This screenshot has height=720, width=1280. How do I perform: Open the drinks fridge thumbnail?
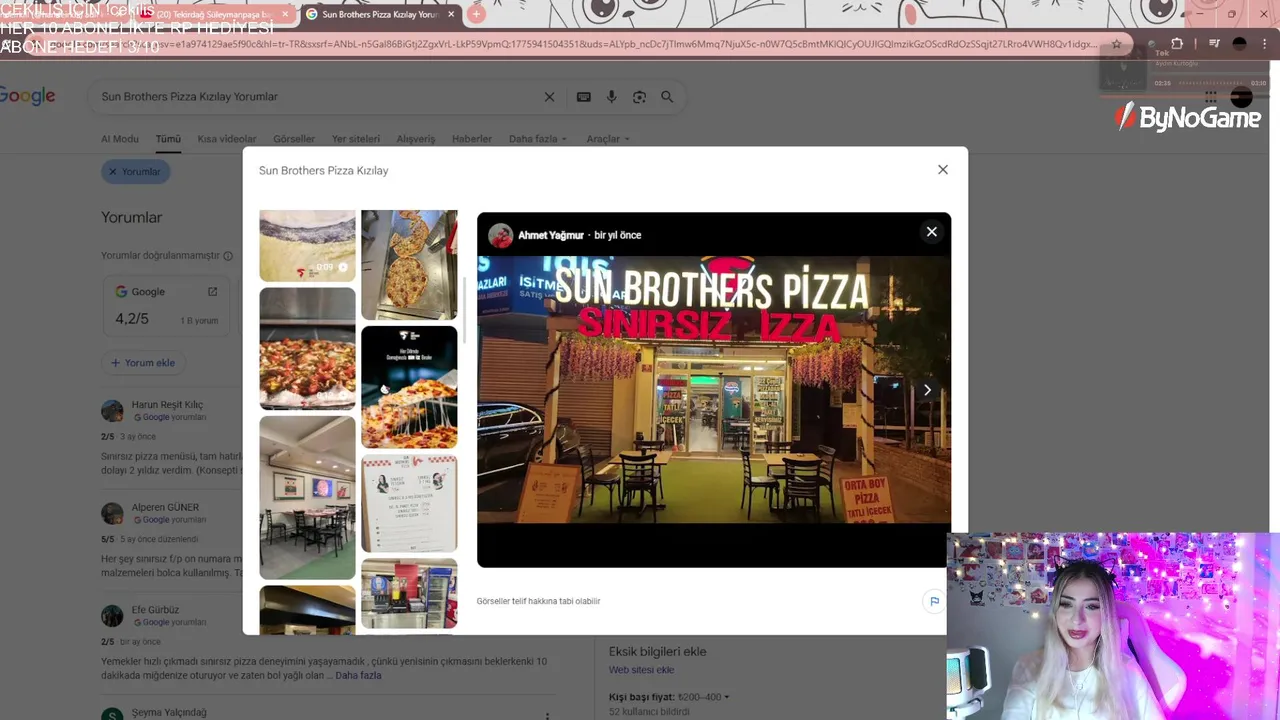click(x=409, y=594)
